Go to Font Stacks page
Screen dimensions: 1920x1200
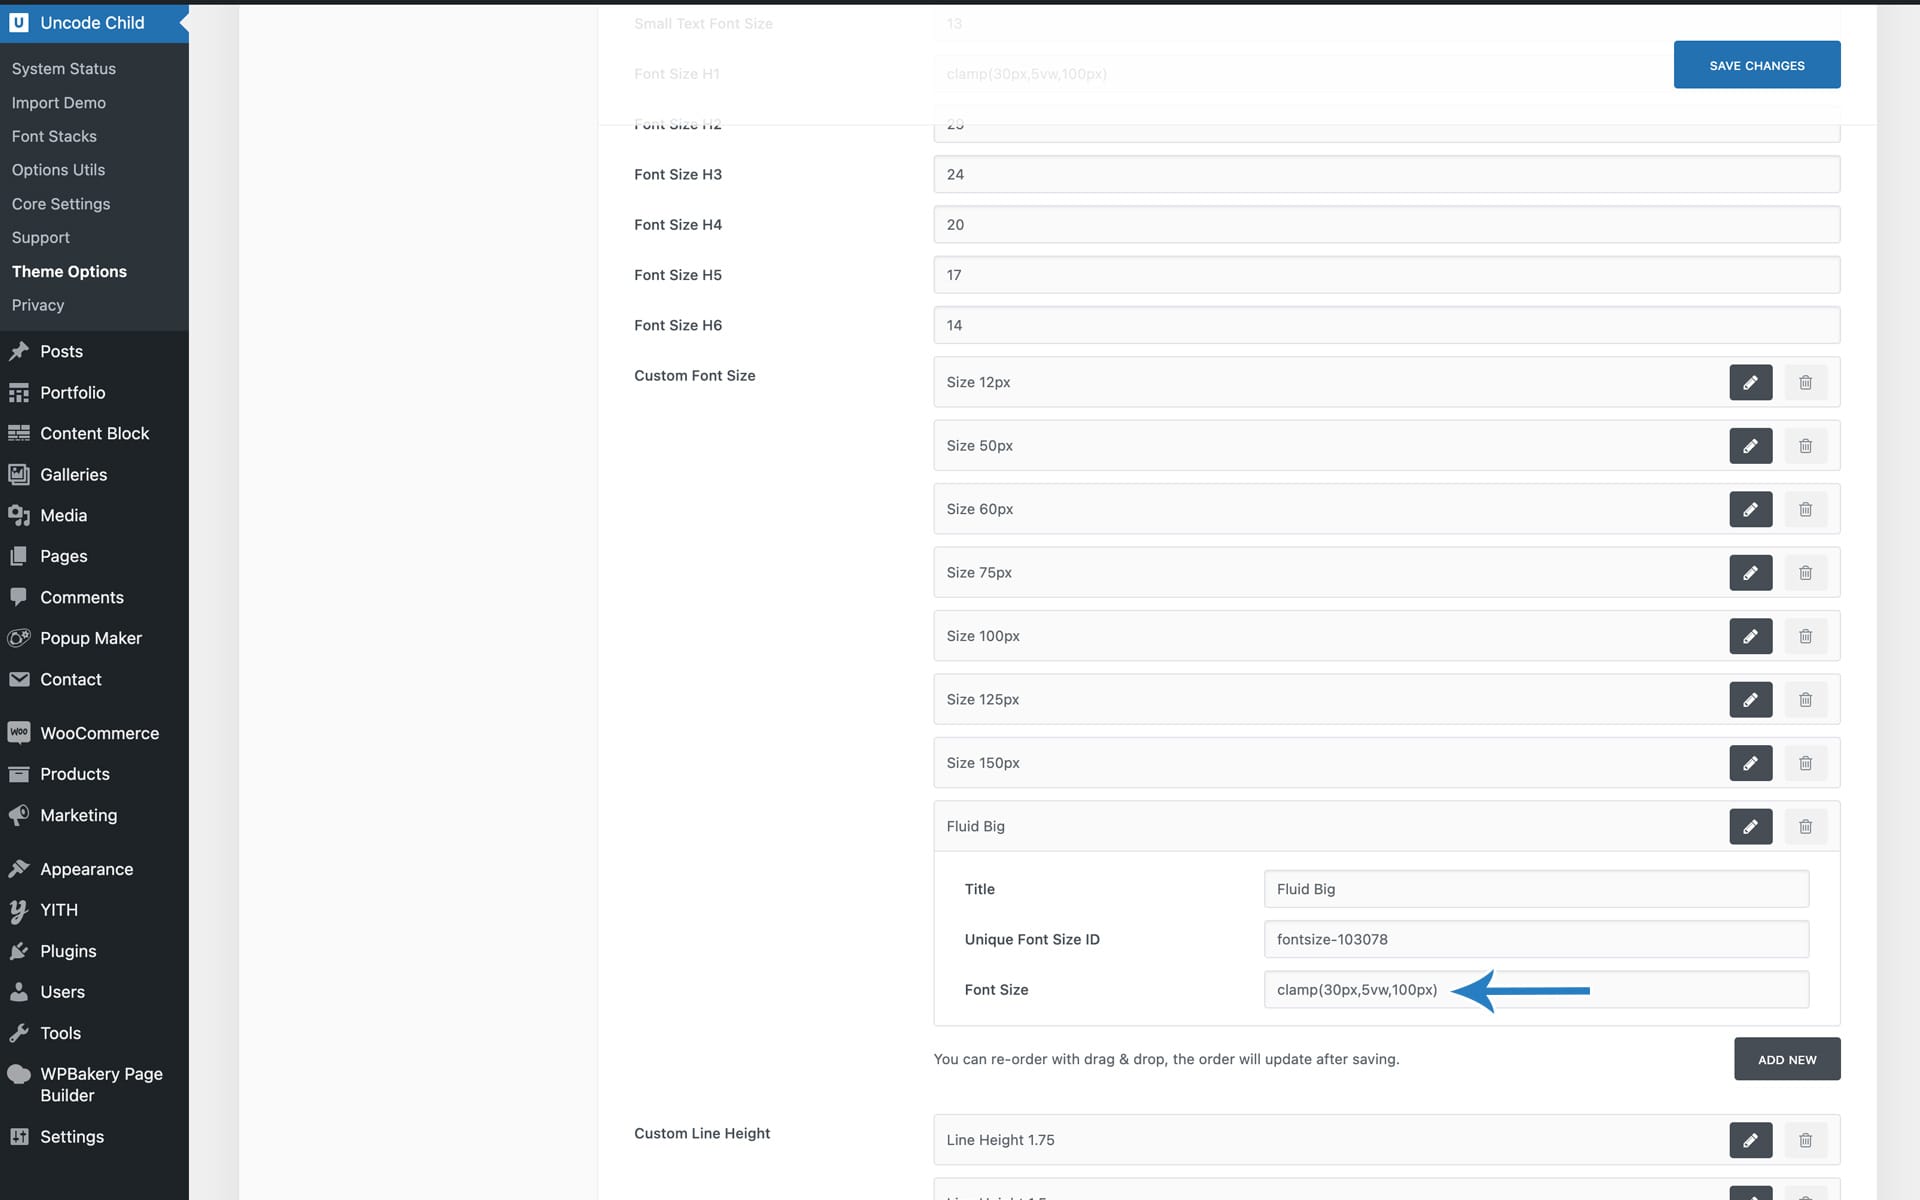54,136
